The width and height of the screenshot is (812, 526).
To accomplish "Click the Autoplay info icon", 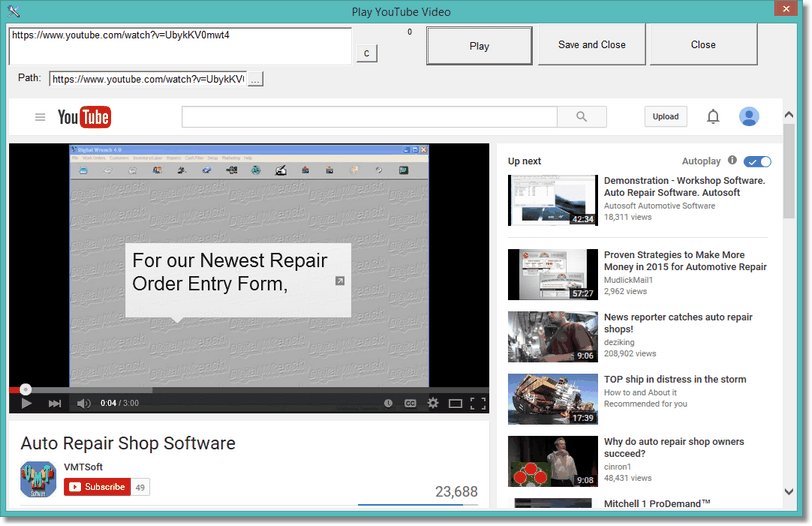I will [732, 160].
